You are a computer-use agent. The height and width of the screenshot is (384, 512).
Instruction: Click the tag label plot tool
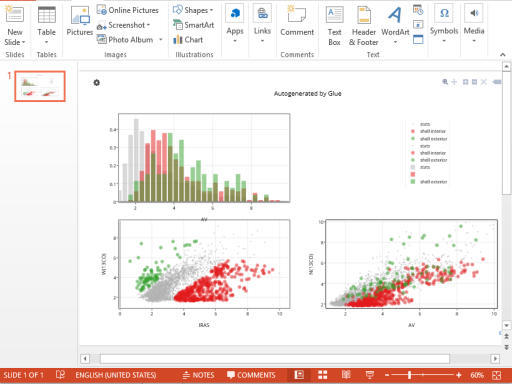[497, 82]
